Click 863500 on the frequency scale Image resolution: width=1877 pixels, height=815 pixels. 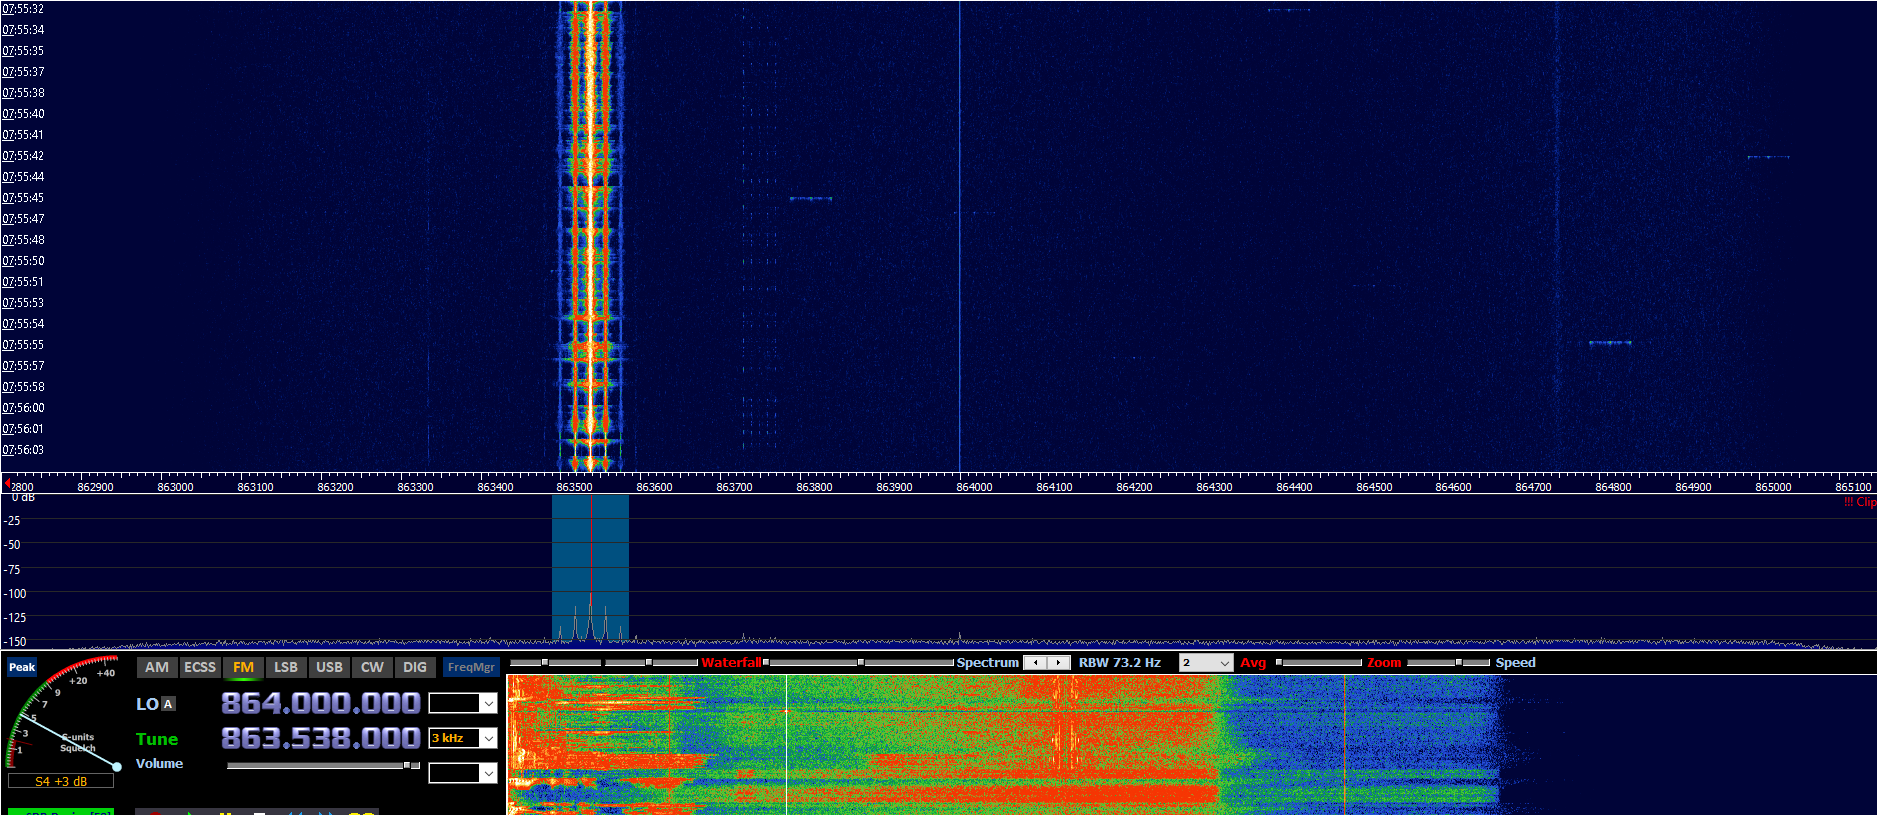(574, 487)
